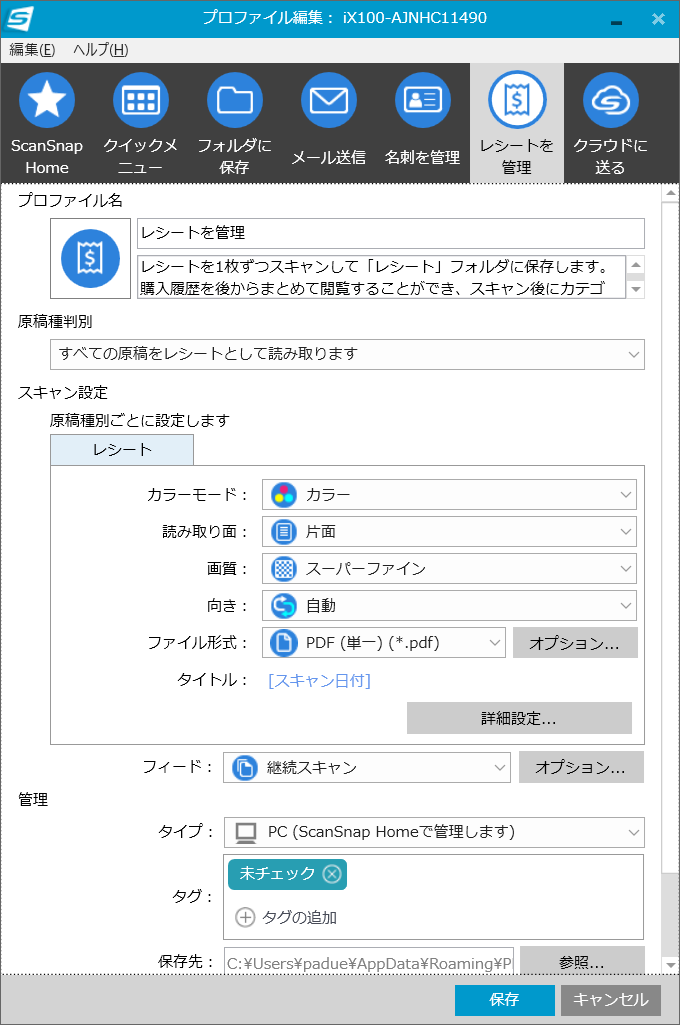The width and height of the screenshot is (680, 1025).
Task: Open the 編集(E) menu
Action: coord(33,50)
